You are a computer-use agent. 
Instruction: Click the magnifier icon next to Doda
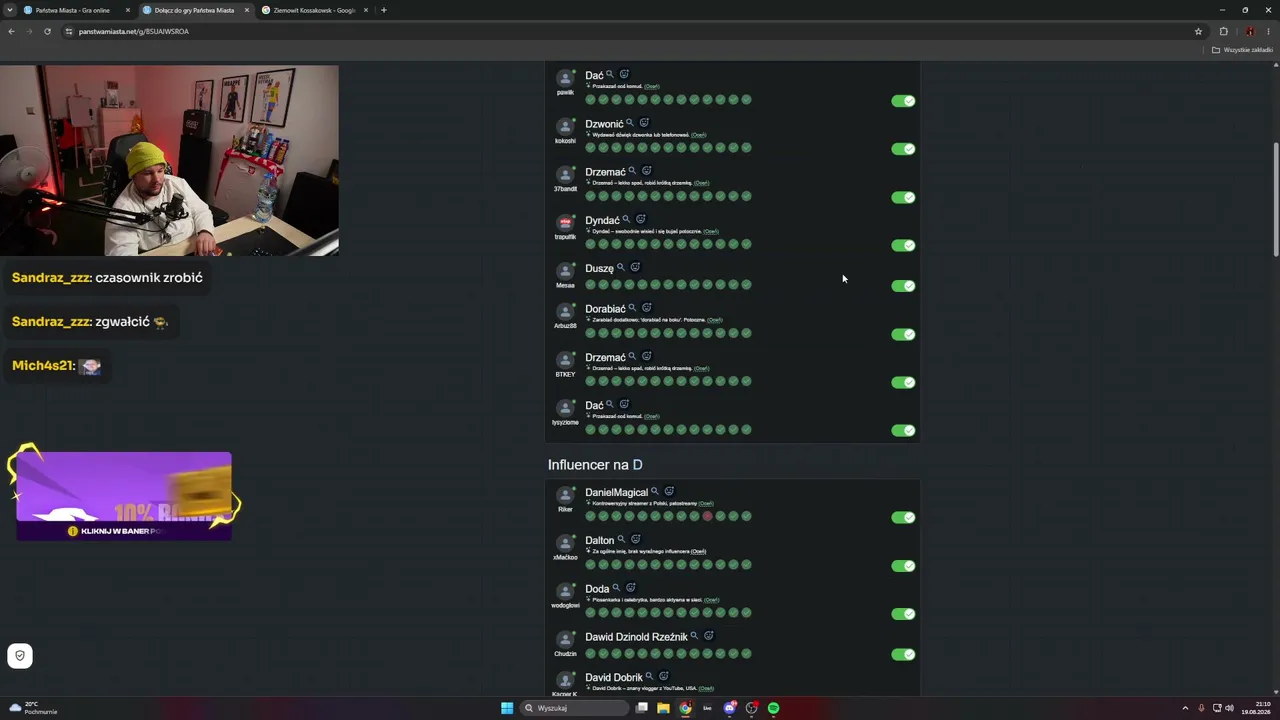coord(616,588)
